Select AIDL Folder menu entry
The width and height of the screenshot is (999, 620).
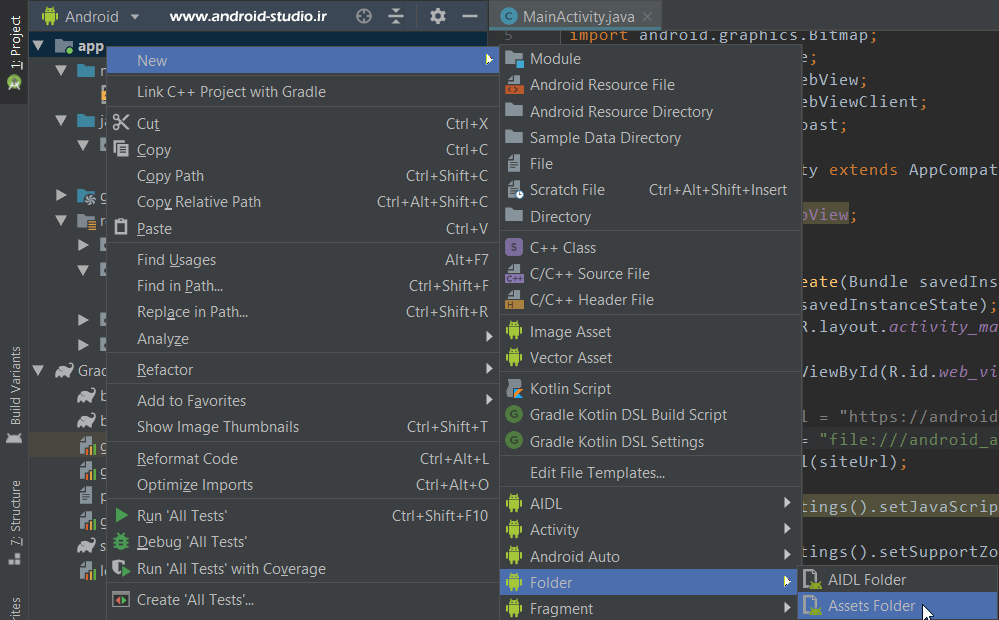[866, 579]
